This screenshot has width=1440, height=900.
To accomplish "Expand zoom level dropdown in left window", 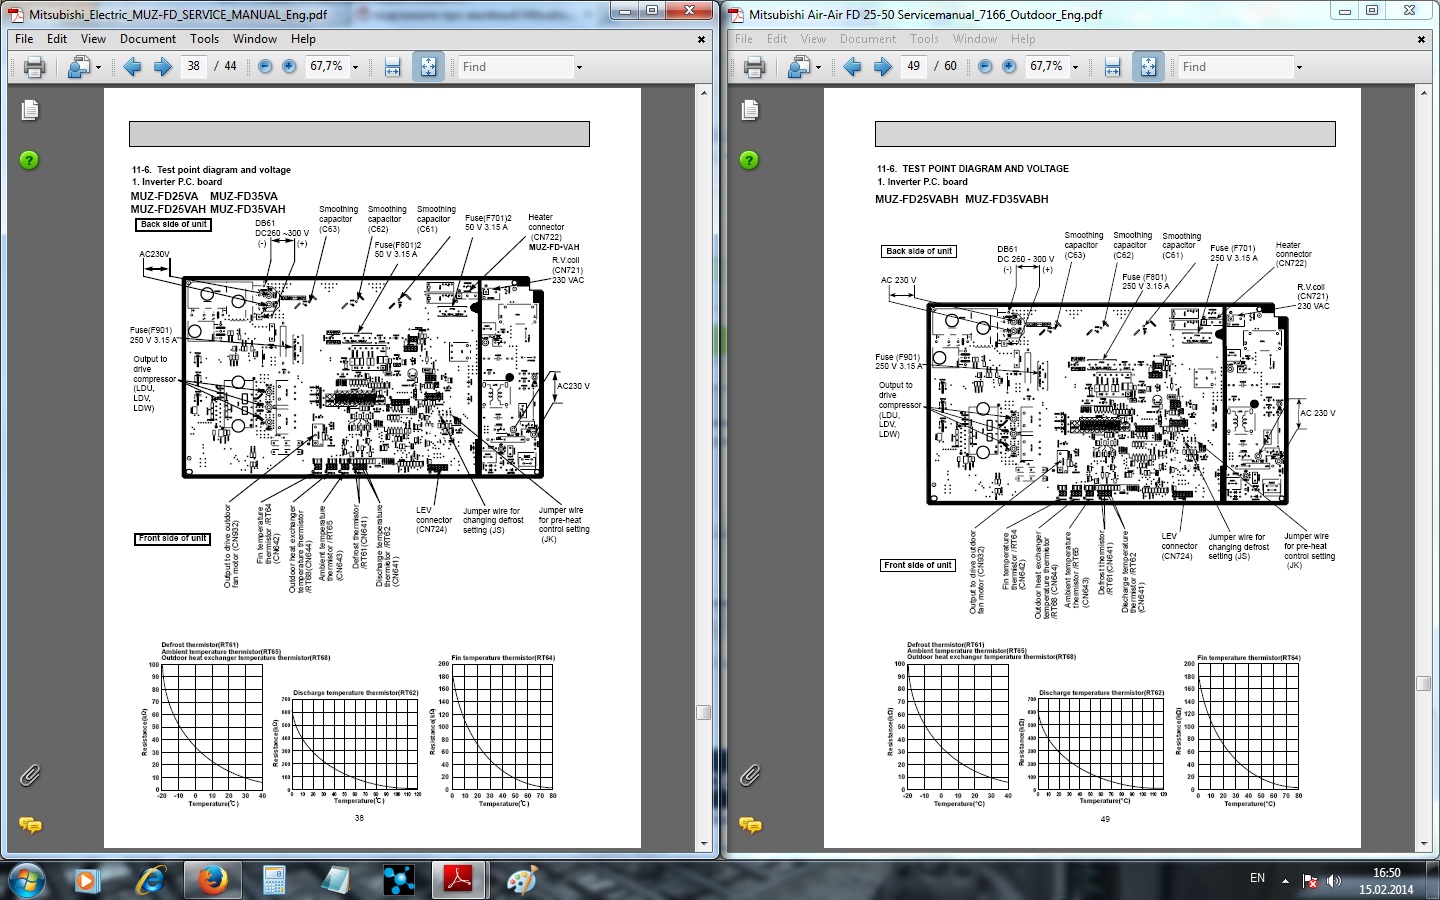I will [355, 67].
